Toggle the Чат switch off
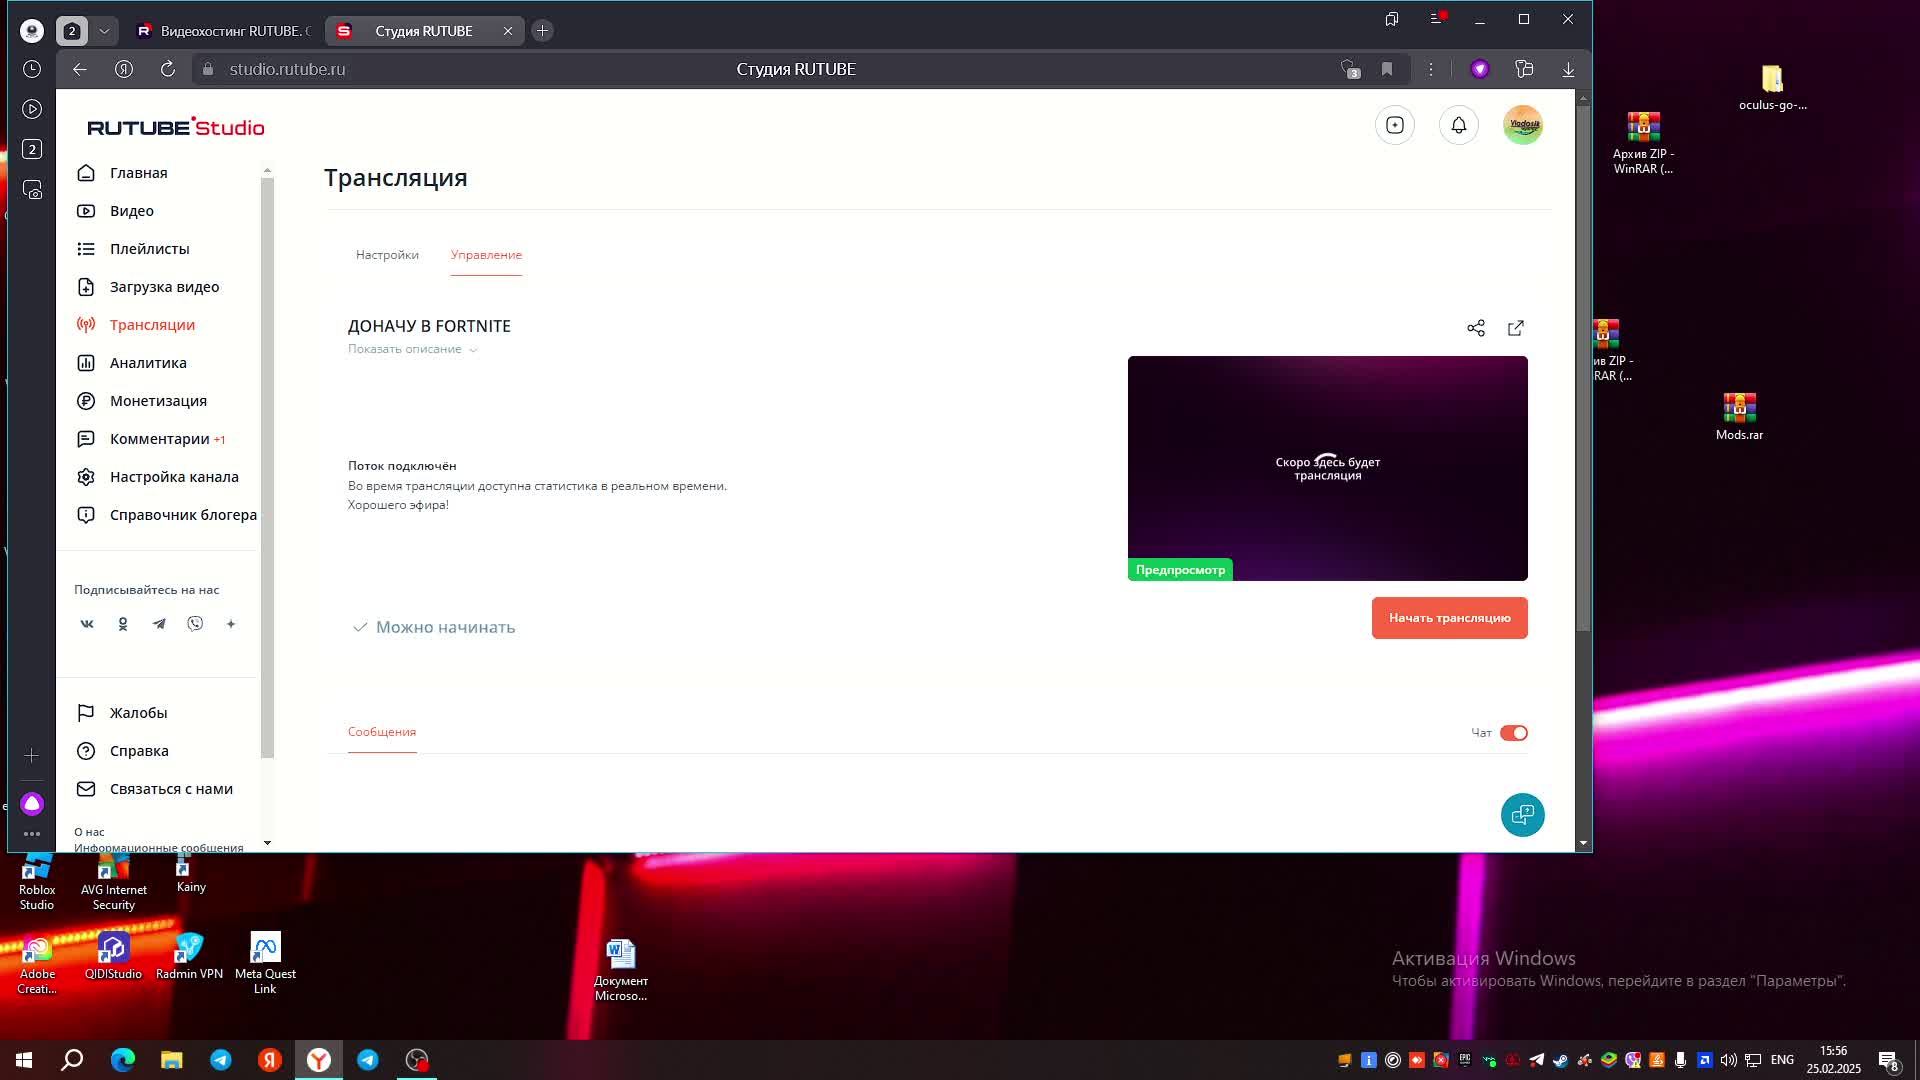 [1513, 733]
